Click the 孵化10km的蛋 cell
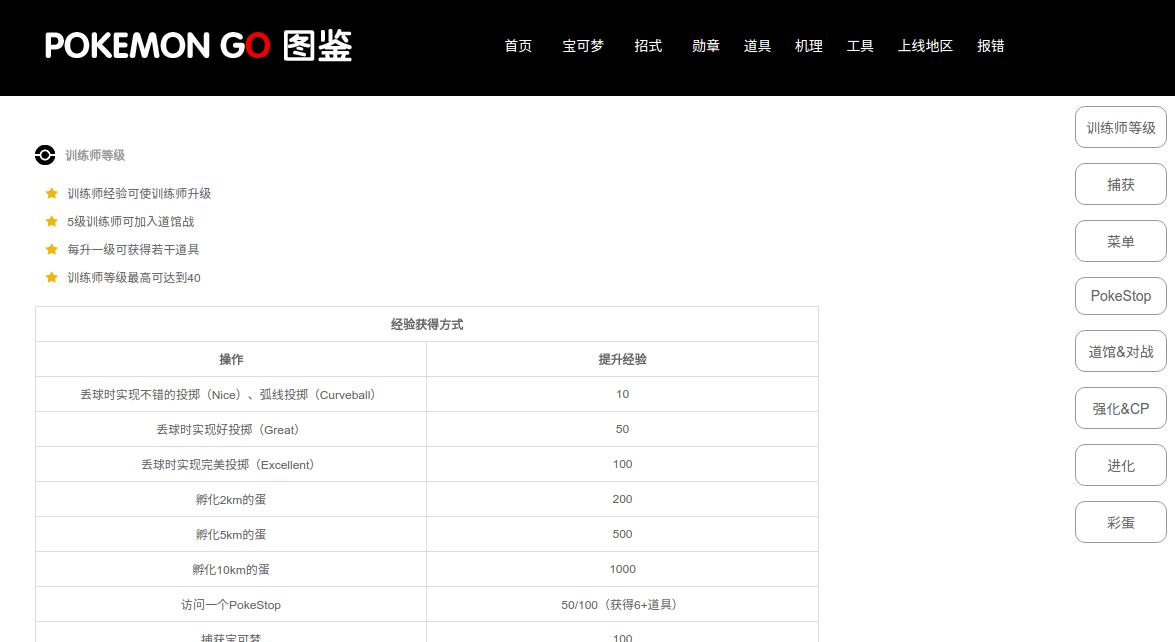This screenshot has width=1175, height=642. 231,569
